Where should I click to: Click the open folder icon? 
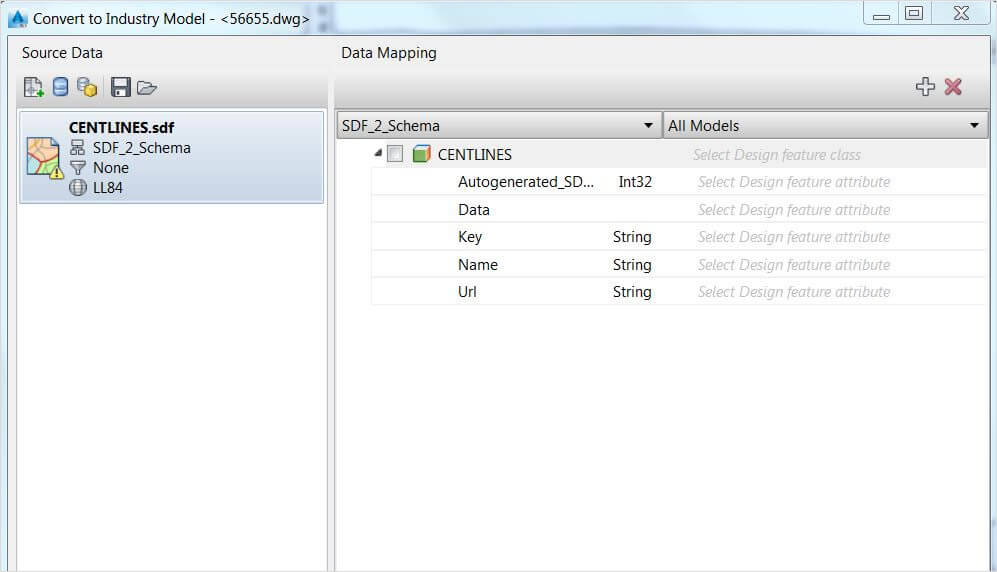point(147,88)
